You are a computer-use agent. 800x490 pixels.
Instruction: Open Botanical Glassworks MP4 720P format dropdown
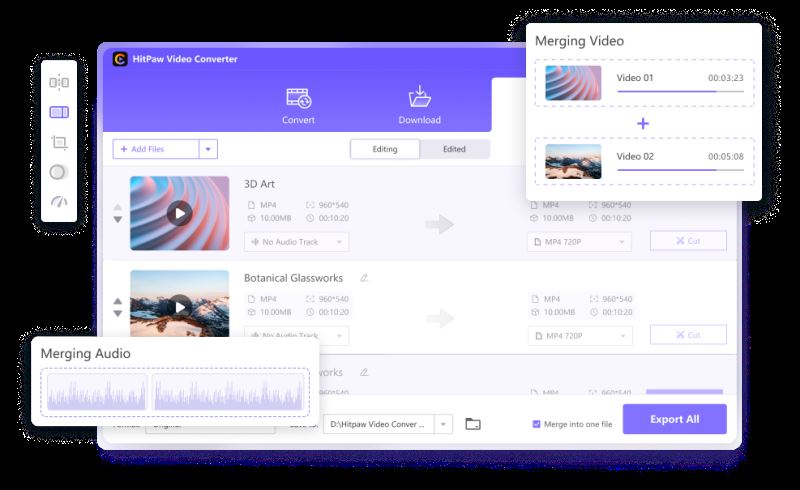580,336
